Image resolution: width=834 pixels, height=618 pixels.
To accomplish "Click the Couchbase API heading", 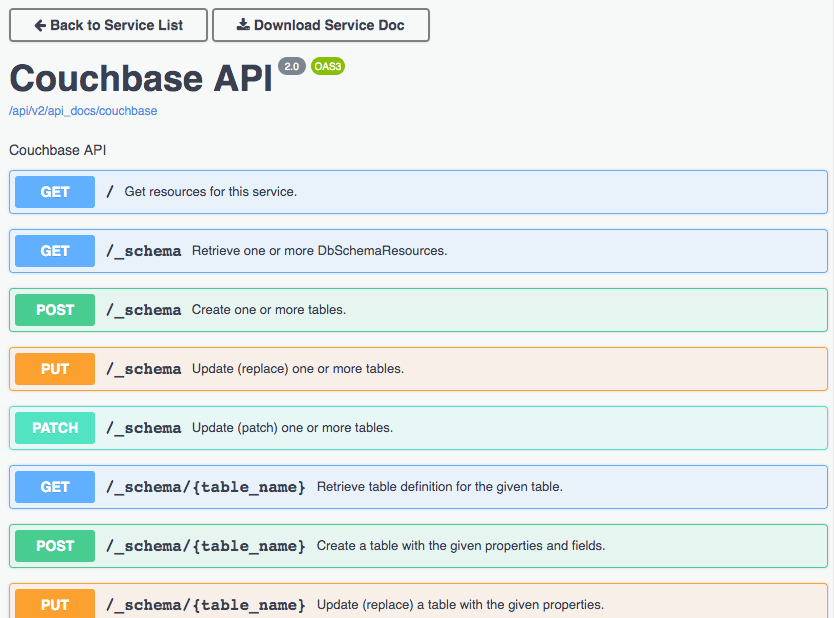I will click(138, 78).
